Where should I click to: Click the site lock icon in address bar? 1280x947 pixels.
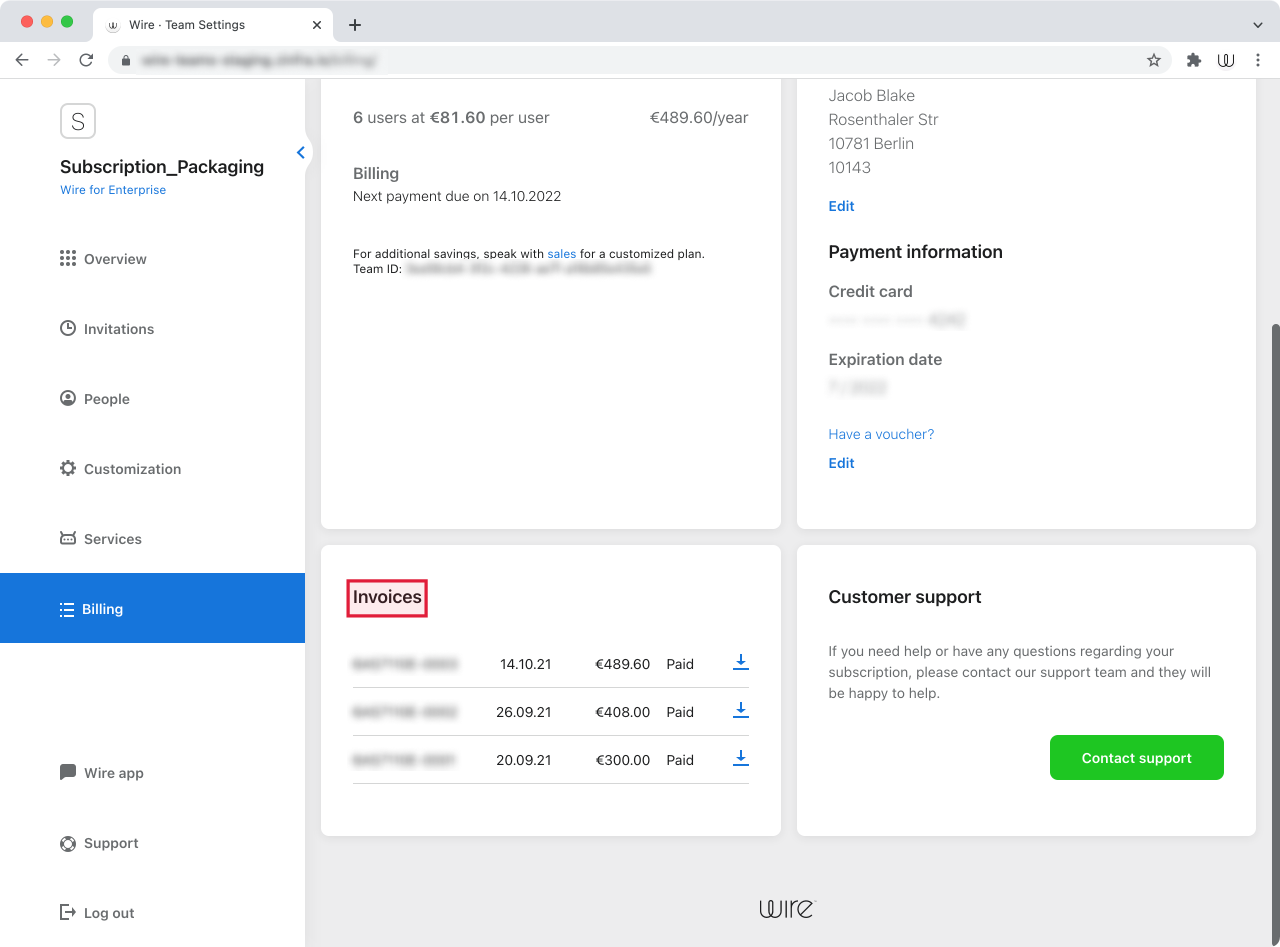(126, 60)
